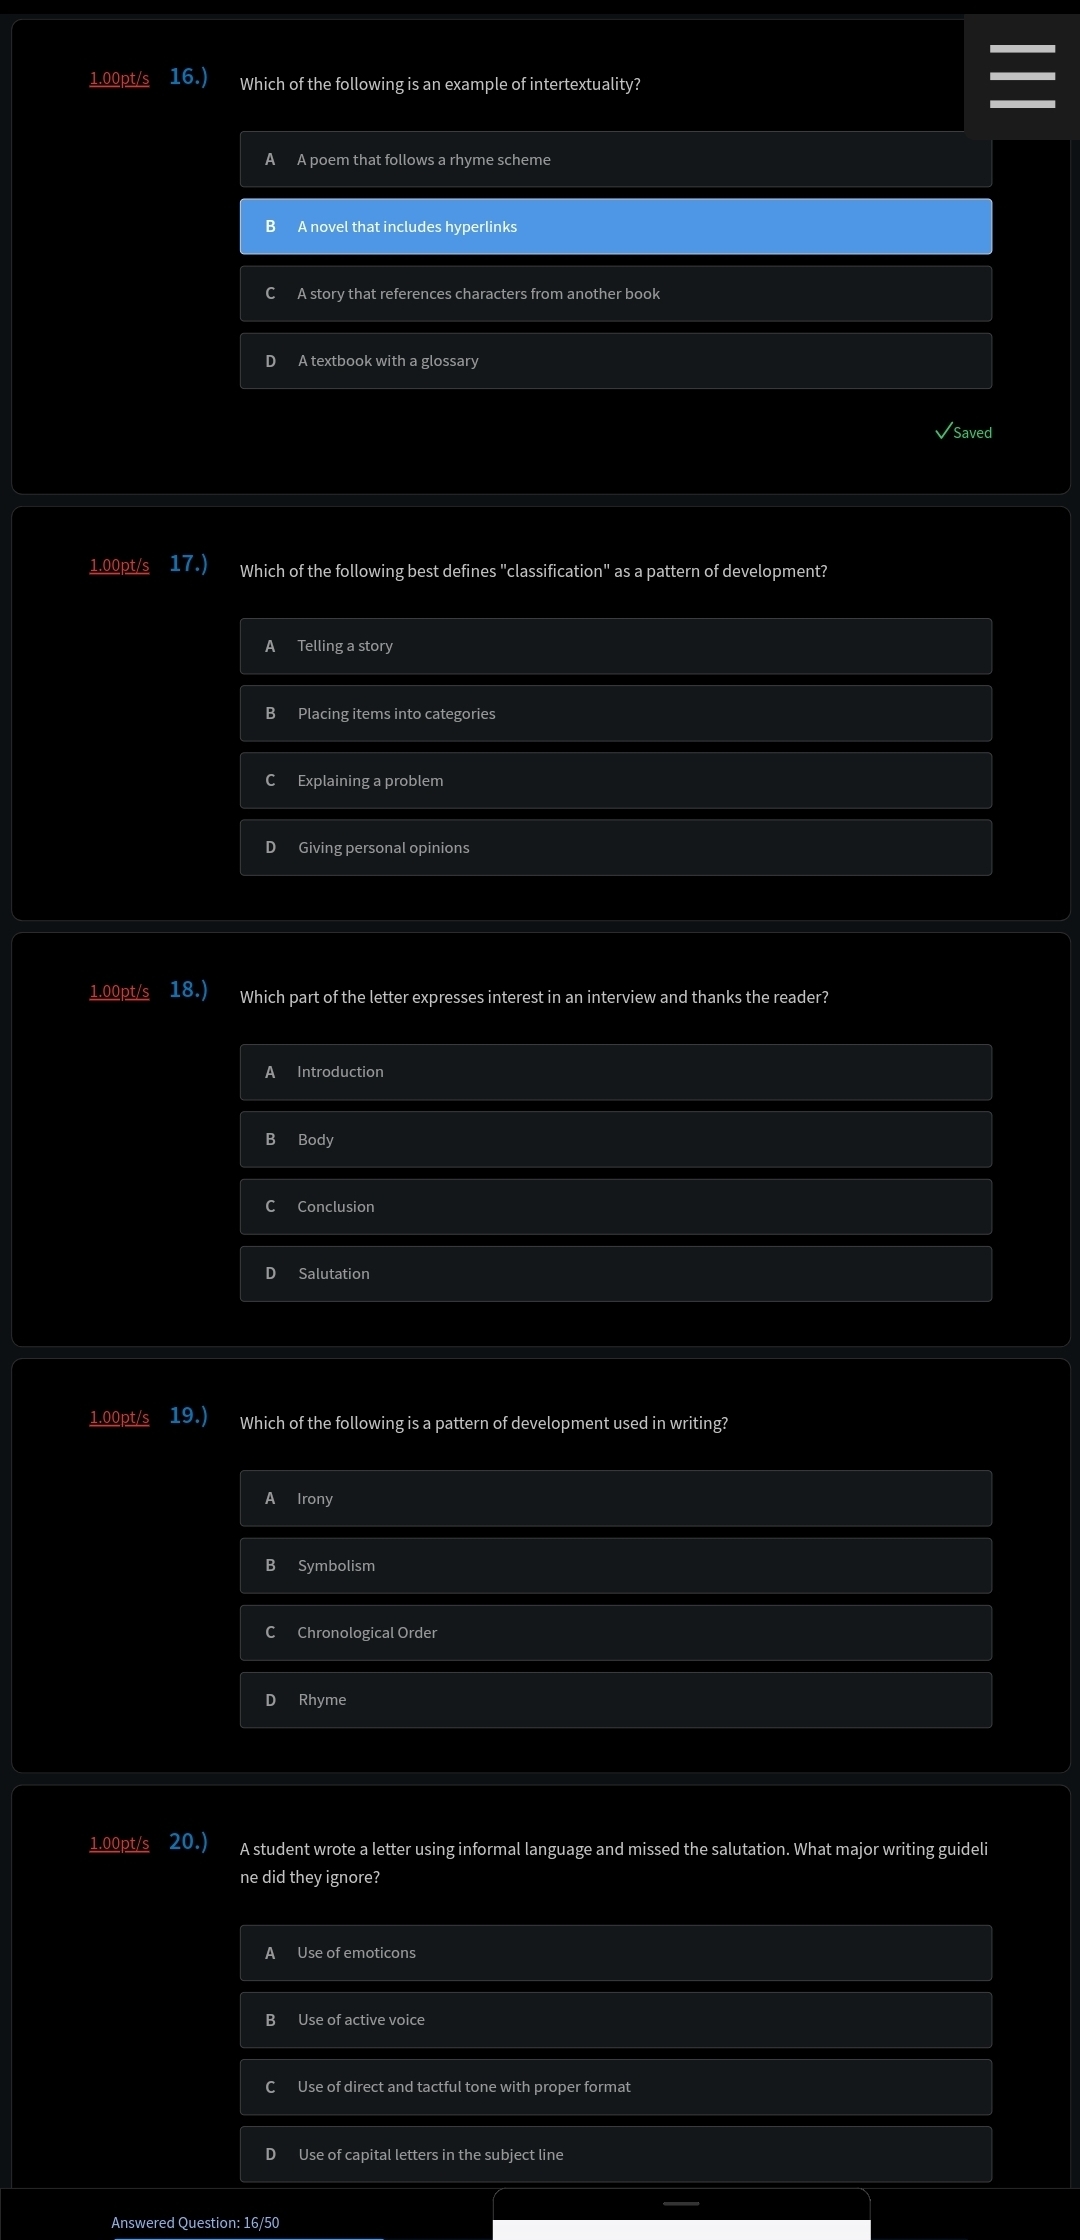This screenshot has height=2240, width=1080.
Task: Select the 'Symbolism' answer option
Action: tap(616, 1565)
